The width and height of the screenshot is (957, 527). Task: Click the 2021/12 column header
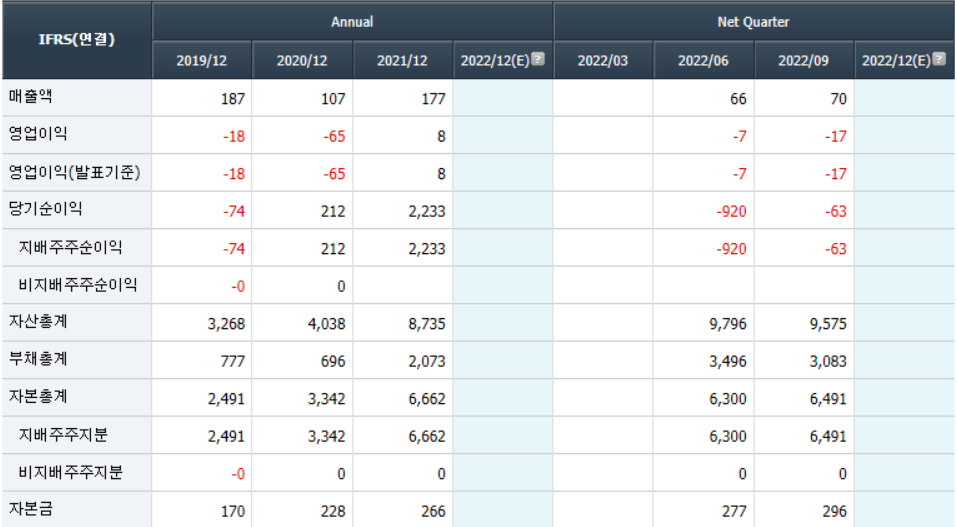click(402, 60)
